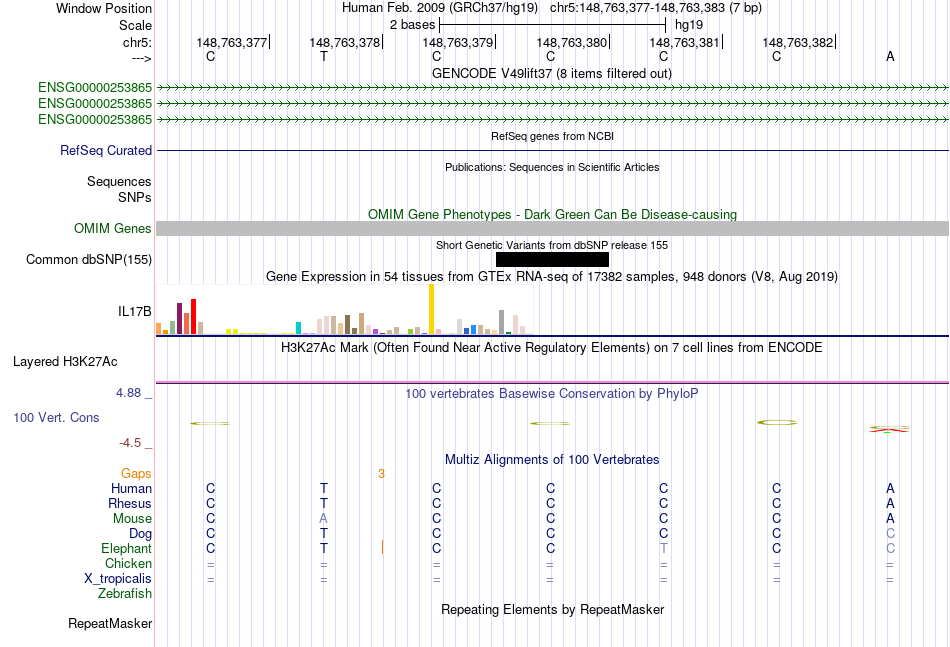
Task: Open the OMIM Gene Phenotypes track title
Action: [x=552, y=214]
